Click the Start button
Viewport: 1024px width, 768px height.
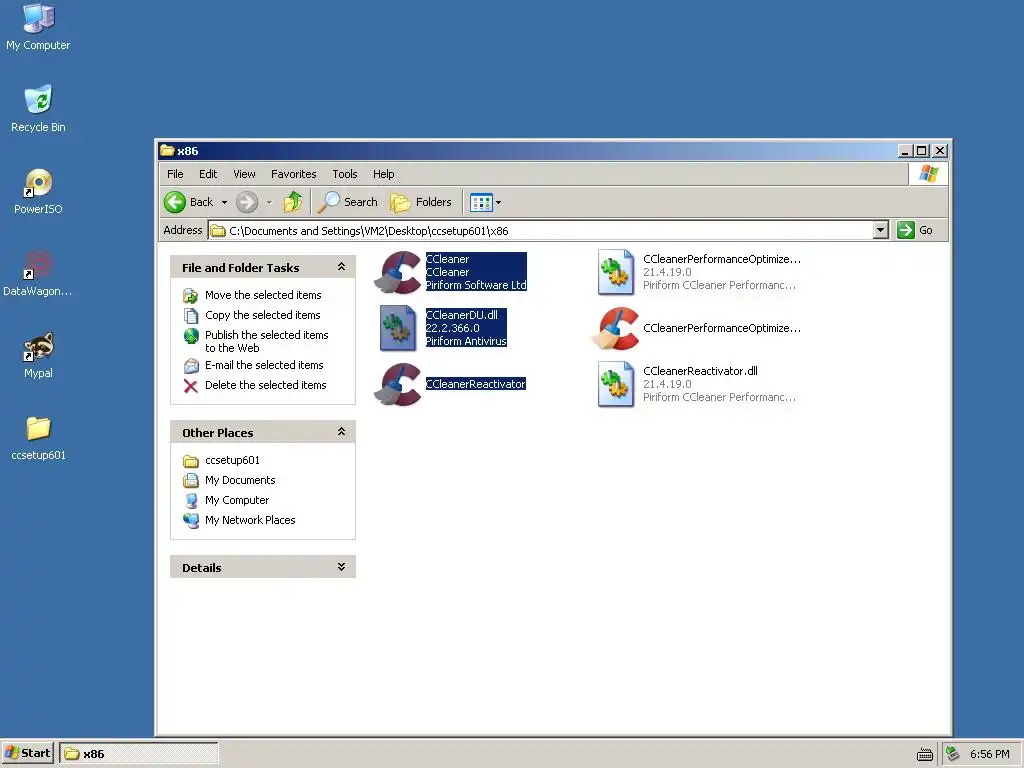point(27,753)
